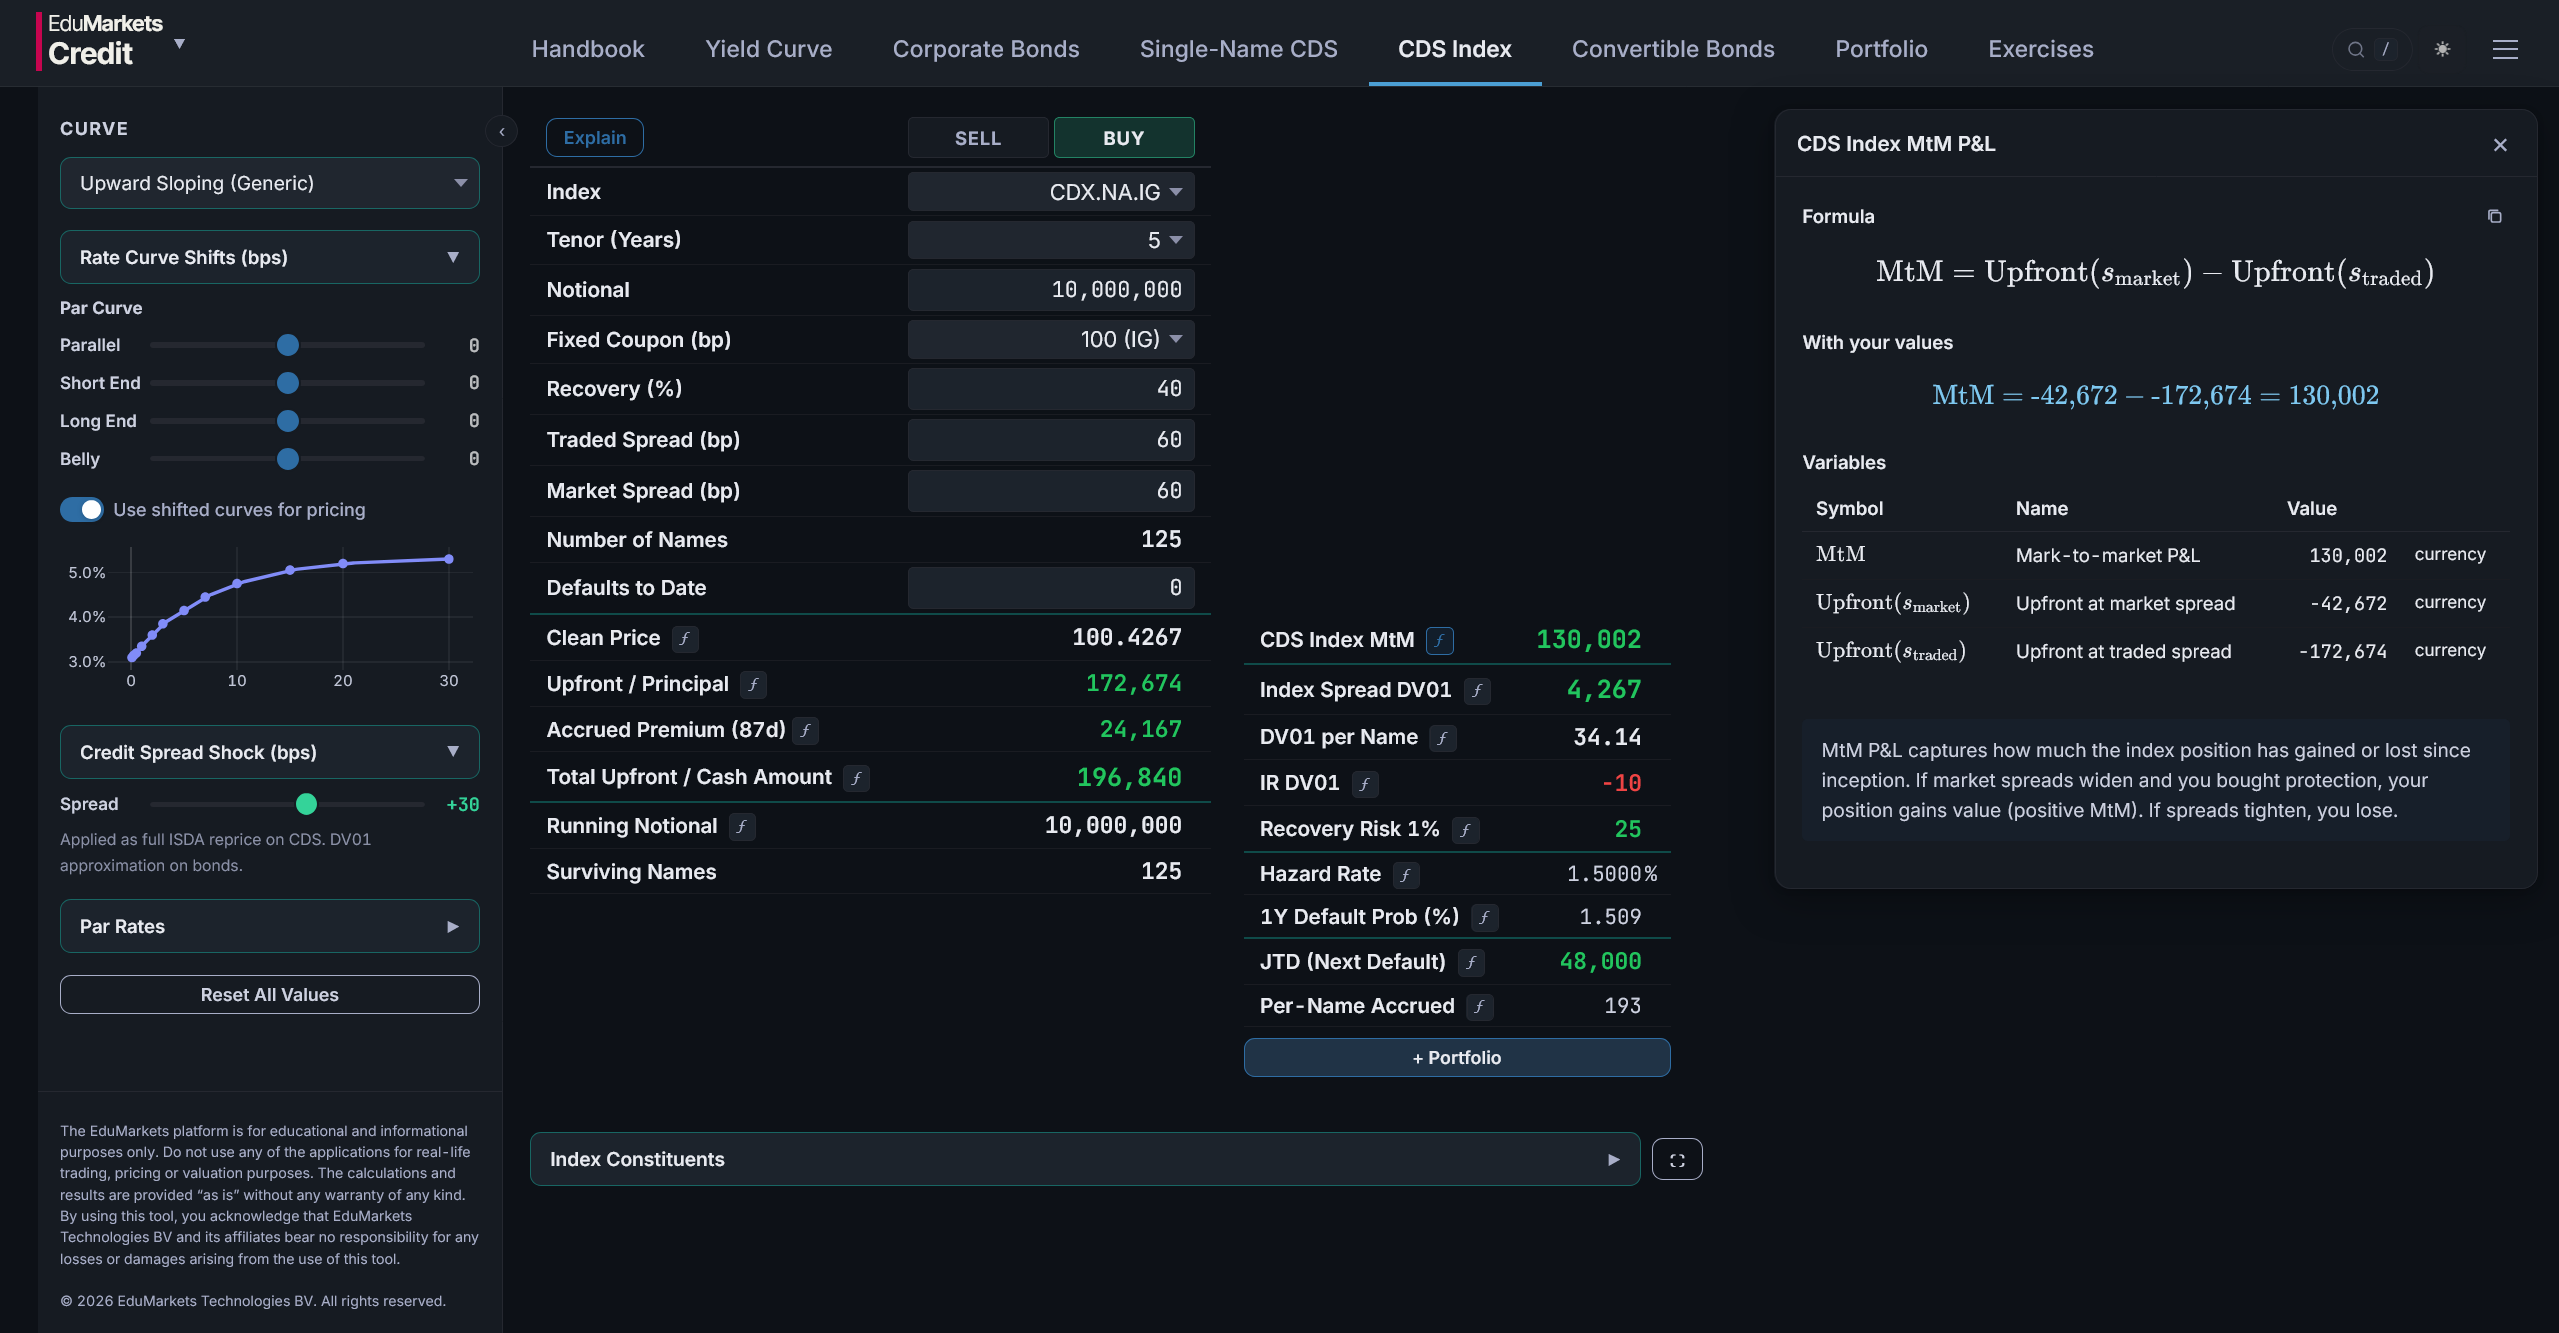2559x1333 pixels.
Task: Click the fullscreen expand icon button
Action: 1677,1160
